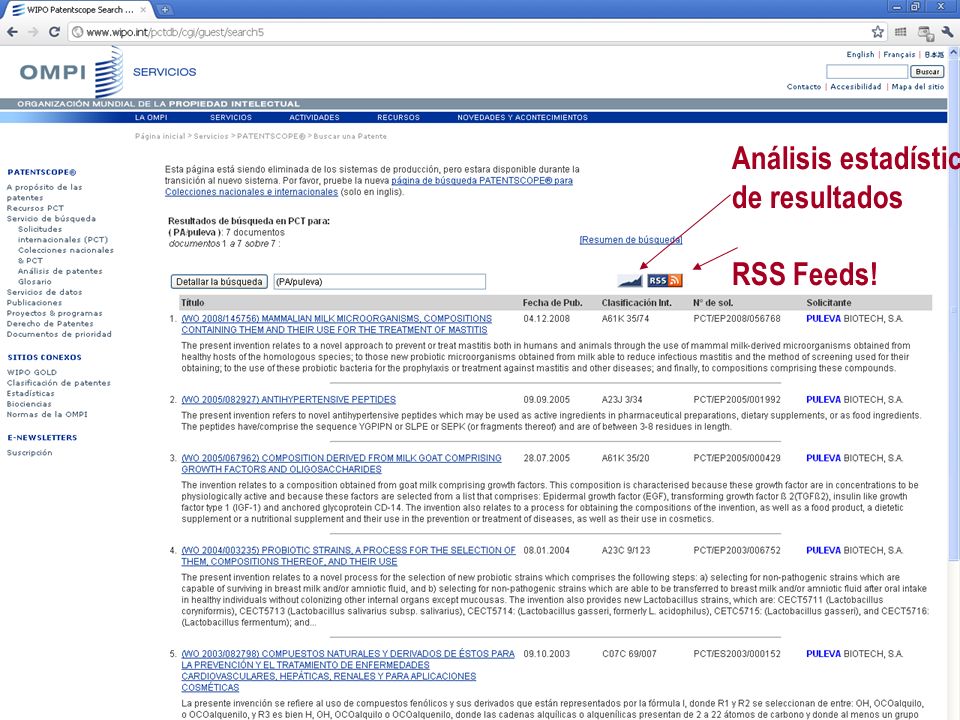Open Mapa del sitio link
960x720 pixels.
click(918, 87)
